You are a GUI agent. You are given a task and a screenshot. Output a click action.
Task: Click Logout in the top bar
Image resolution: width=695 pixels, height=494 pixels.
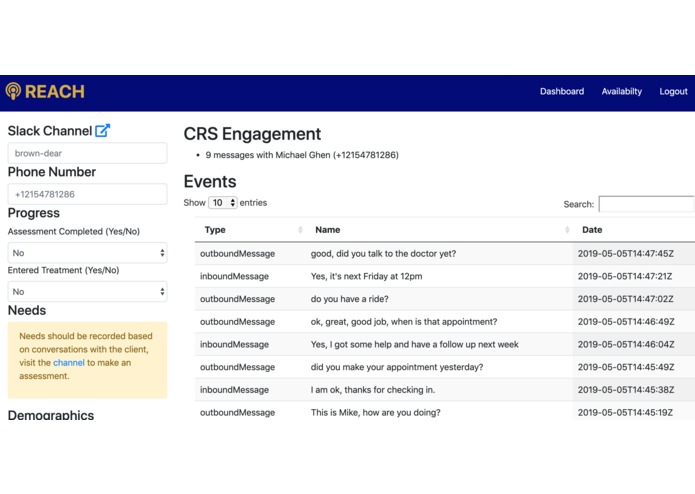673,91
